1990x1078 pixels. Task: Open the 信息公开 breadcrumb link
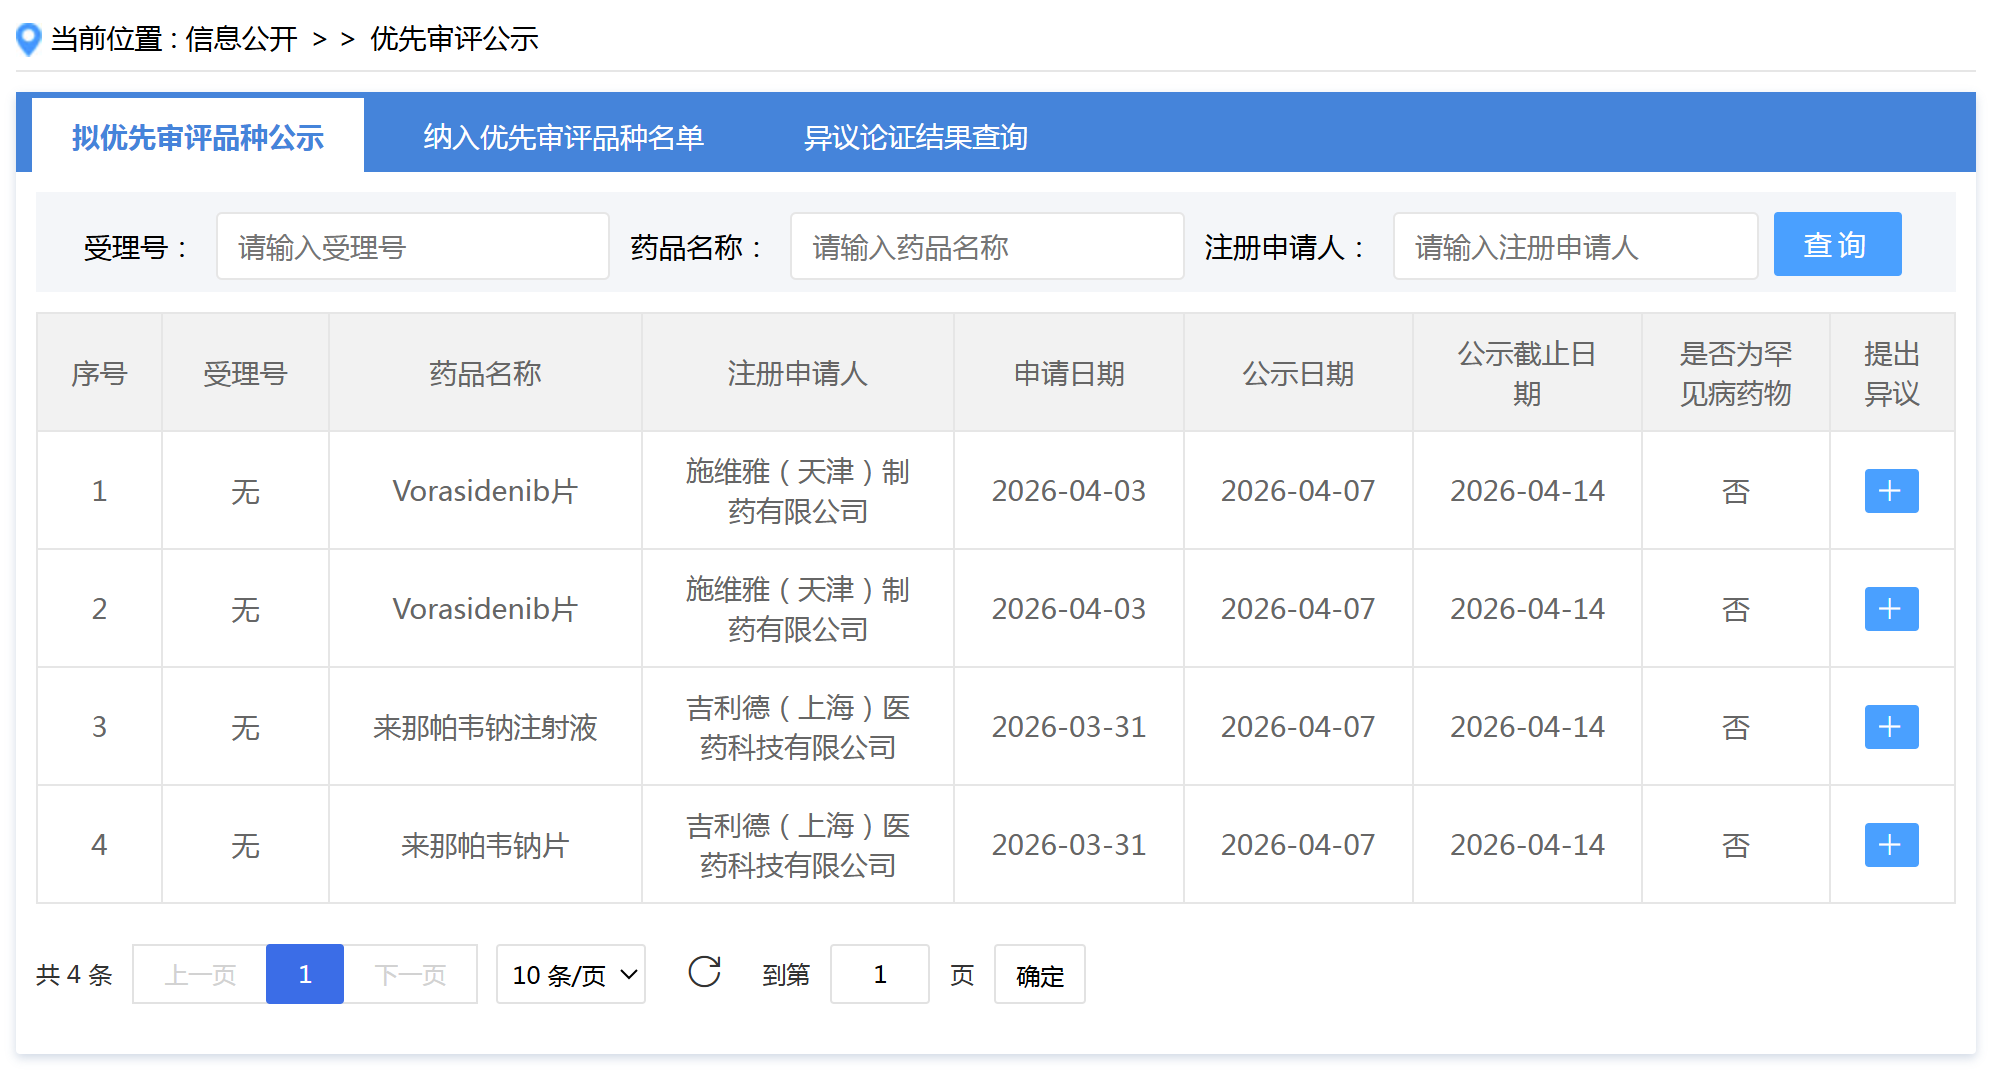click(x=240, y=38)
